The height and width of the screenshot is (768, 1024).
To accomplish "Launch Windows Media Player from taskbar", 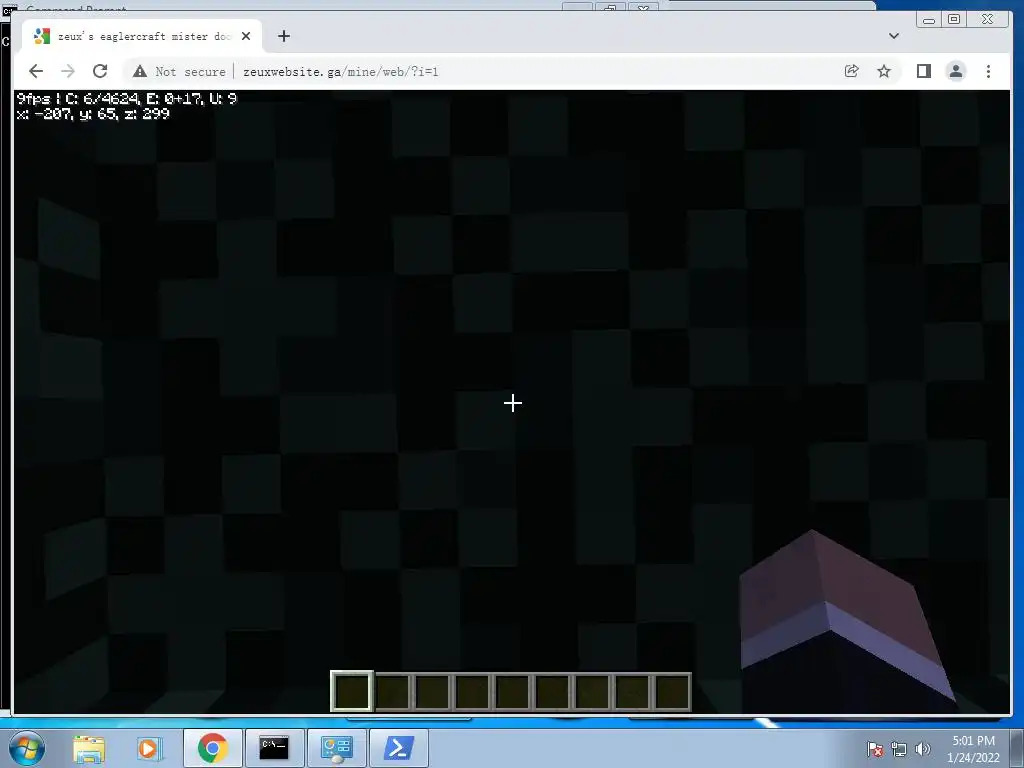I will (149, 748).
